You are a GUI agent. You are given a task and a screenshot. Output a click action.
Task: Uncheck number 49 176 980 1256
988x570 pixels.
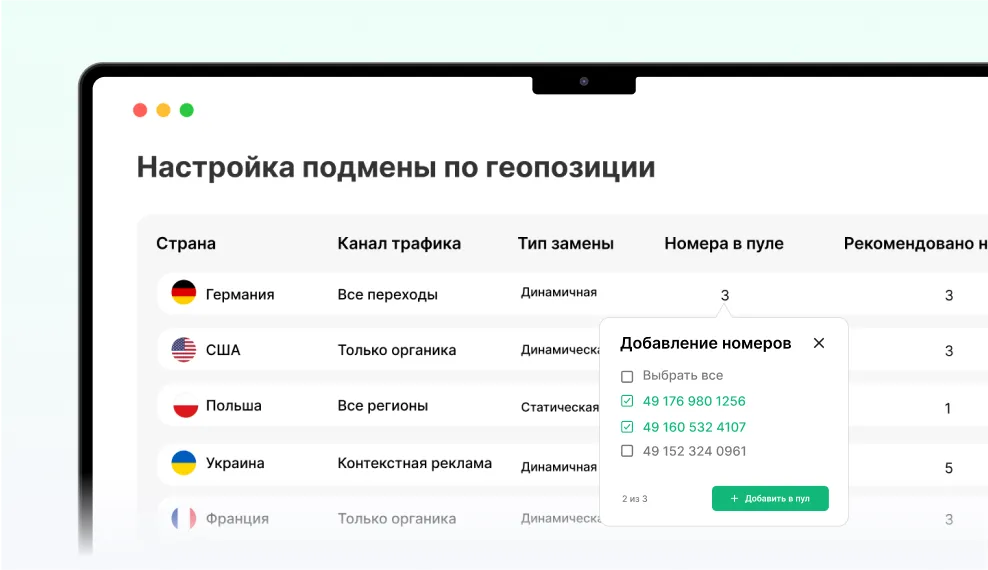coord(627,401)
